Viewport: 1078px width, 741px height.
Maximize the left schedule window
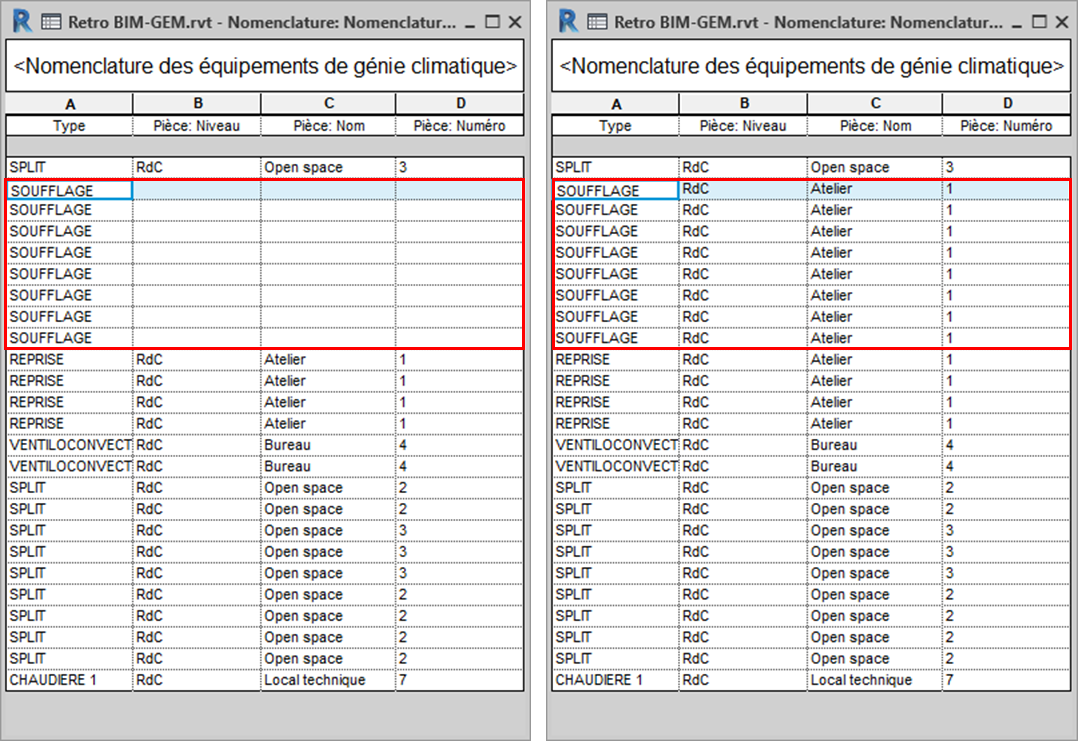coord(492,21)
